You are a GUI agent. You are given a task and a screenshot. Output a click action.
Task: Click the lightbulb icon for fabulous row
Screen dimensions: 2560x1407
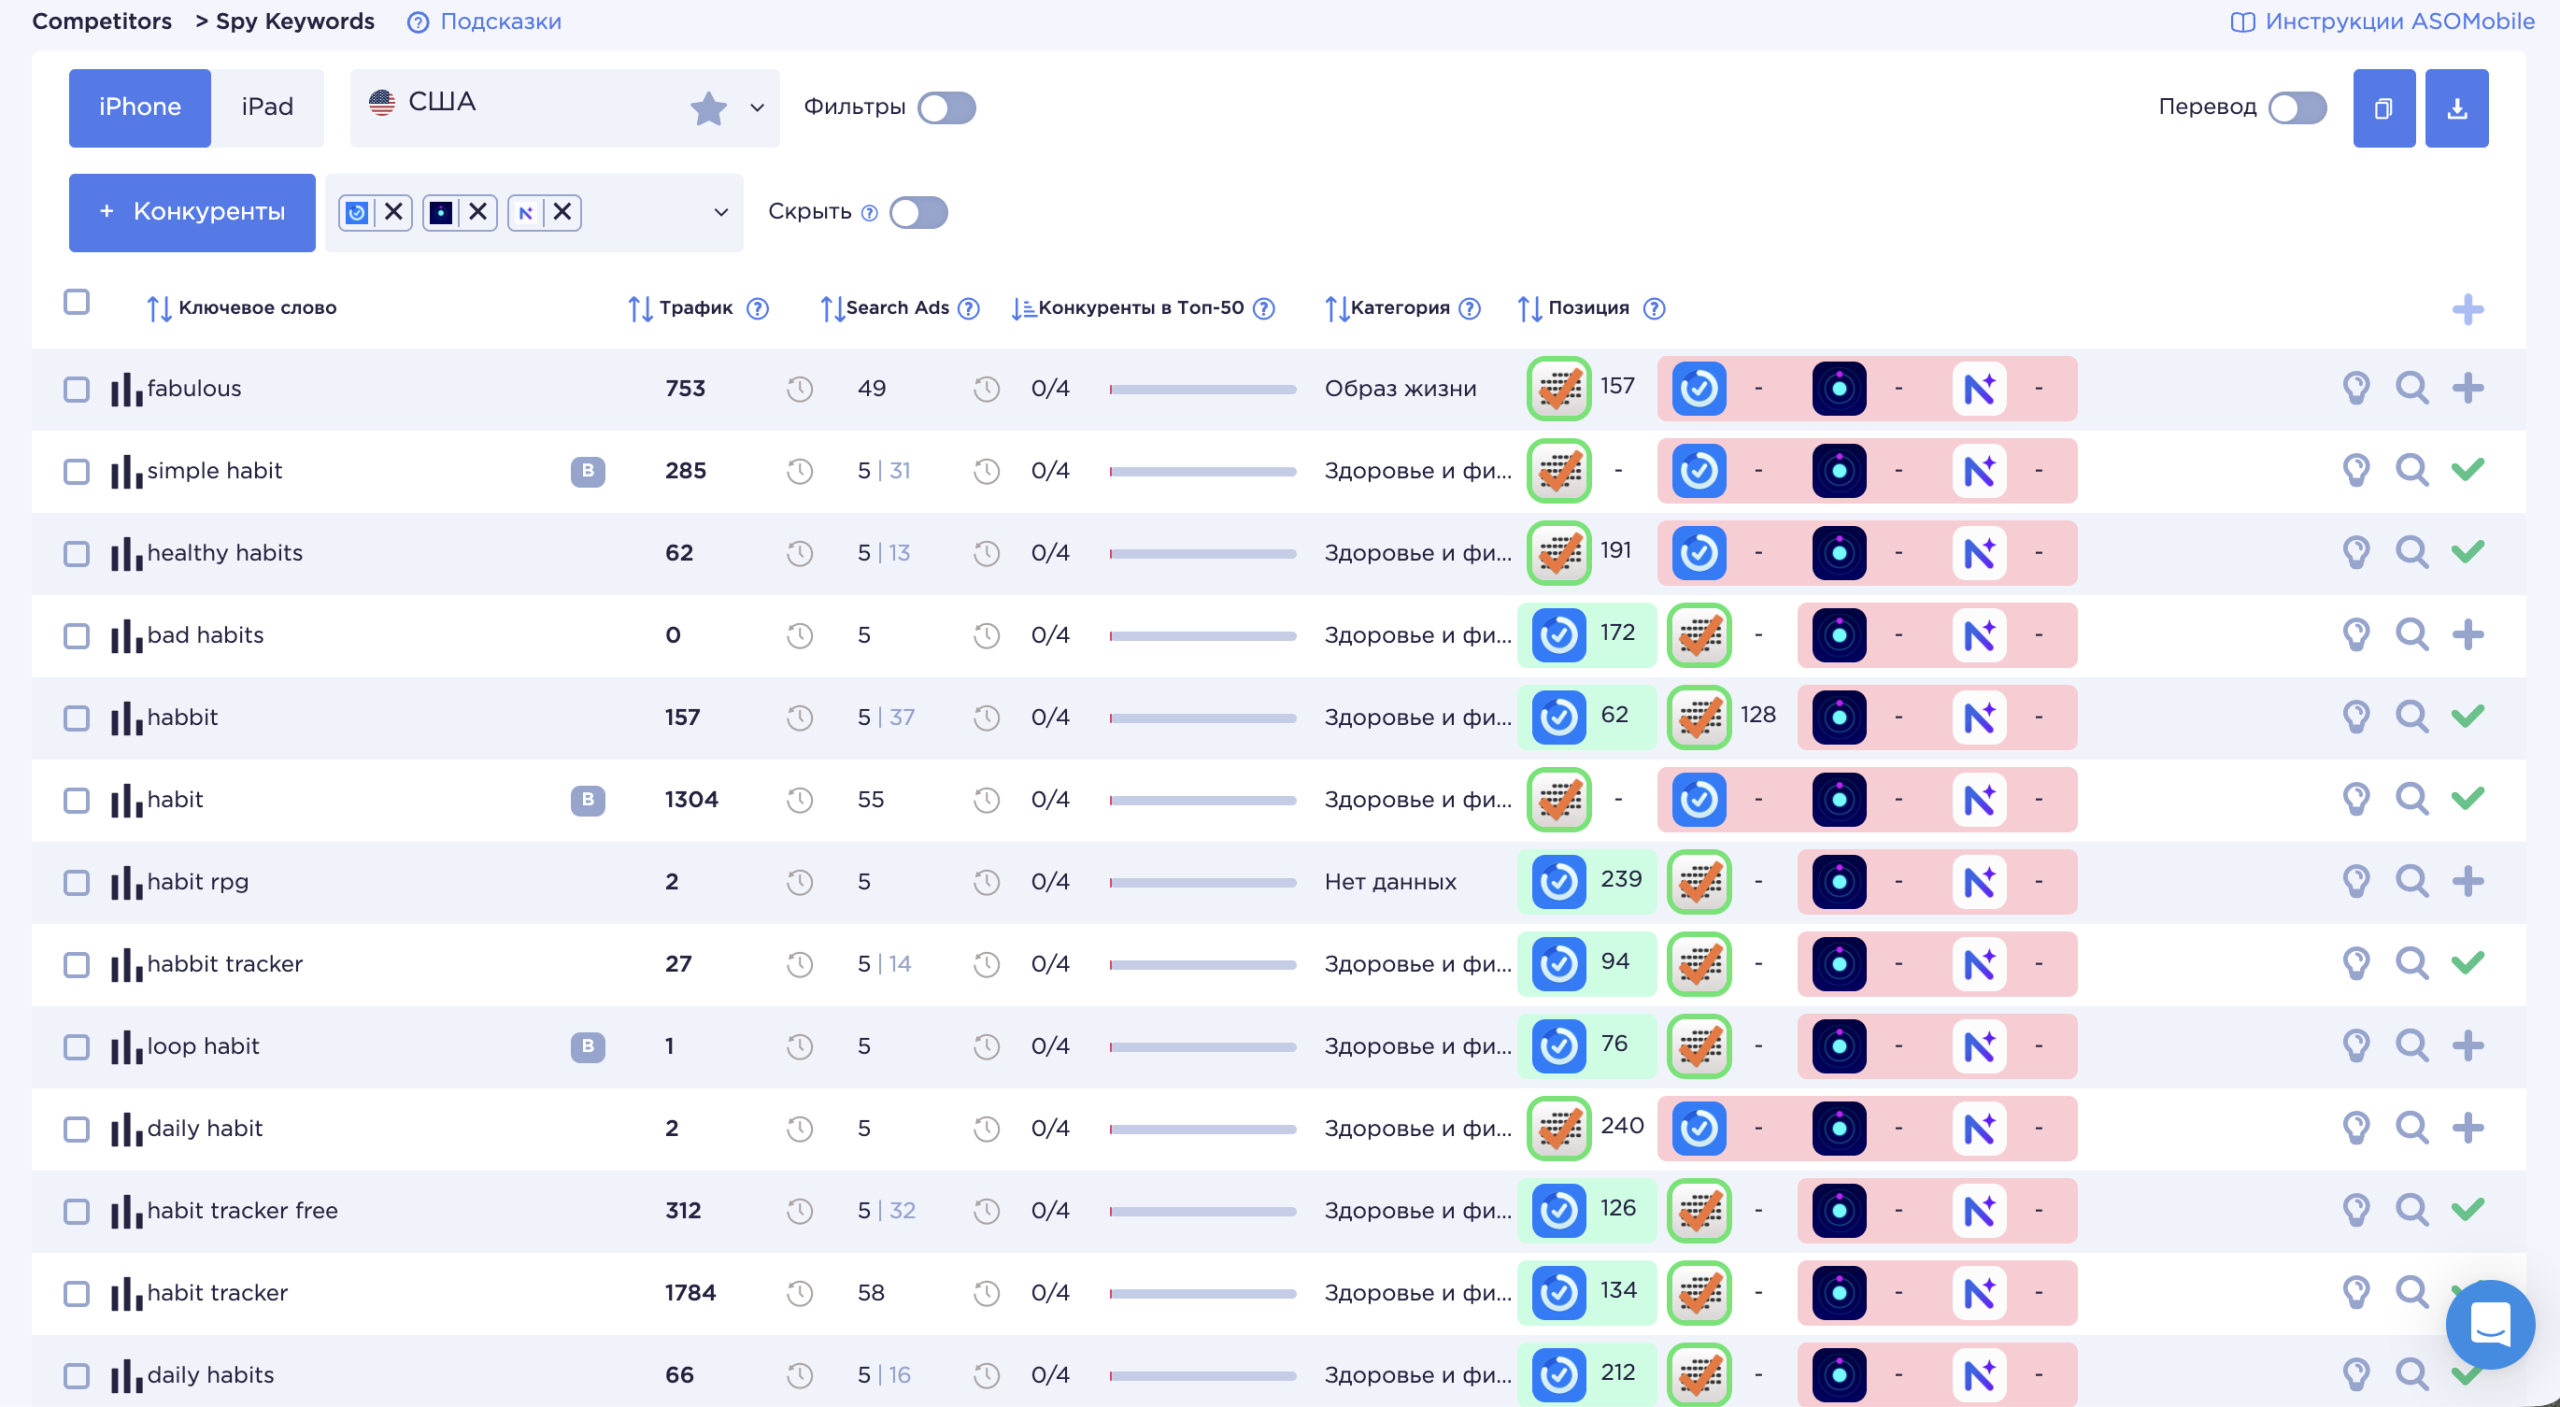pyautogui.click(x=2356, y=388)
